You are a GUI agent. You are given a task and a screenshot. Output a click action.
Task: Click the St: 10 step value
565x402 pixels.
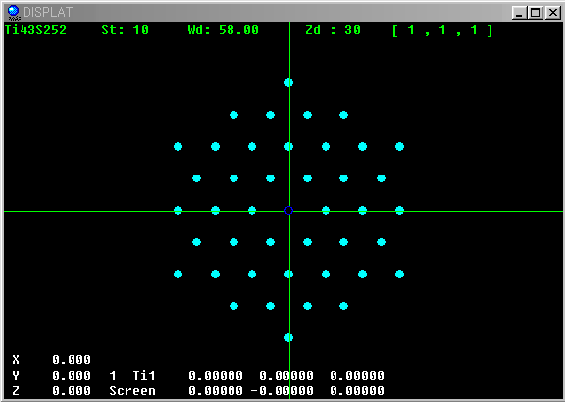coord(125,30)
